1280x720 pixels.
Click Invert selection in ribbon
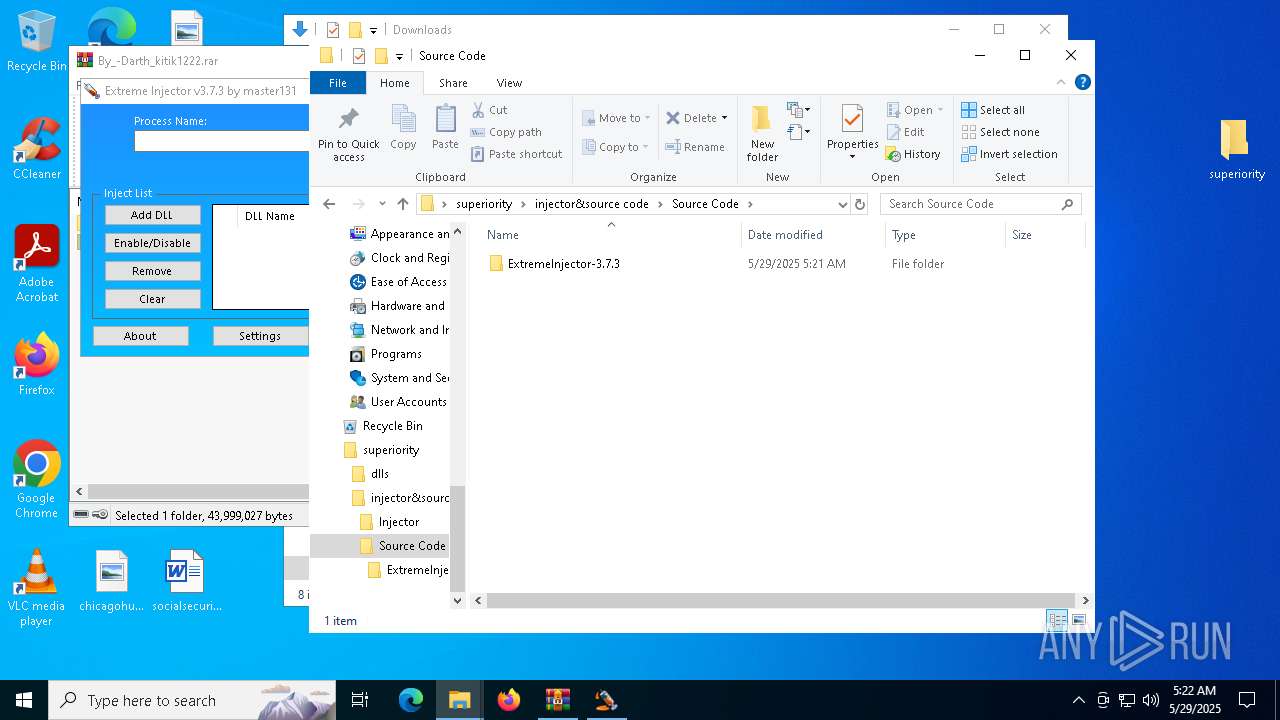[x=1009, y=154]
